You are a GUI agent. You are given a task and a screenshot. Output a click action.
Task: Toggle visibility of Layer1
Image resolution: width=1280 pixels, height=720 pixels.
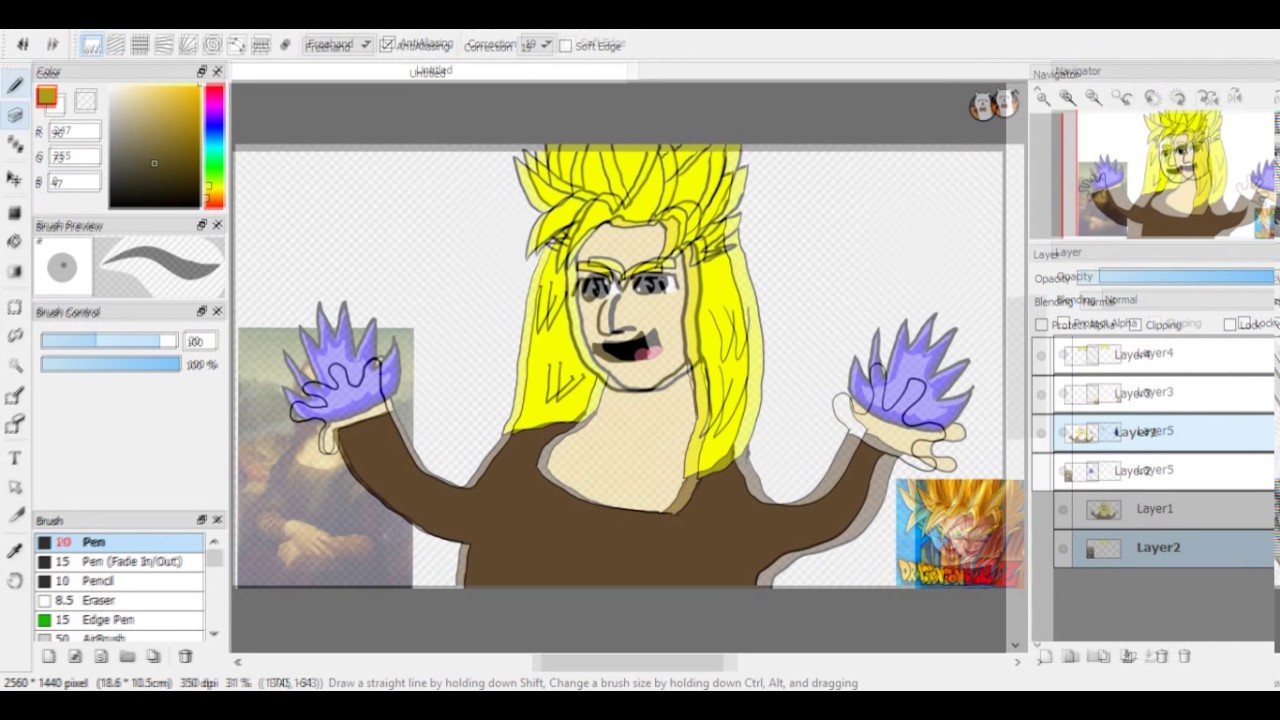click(1063, 509)
